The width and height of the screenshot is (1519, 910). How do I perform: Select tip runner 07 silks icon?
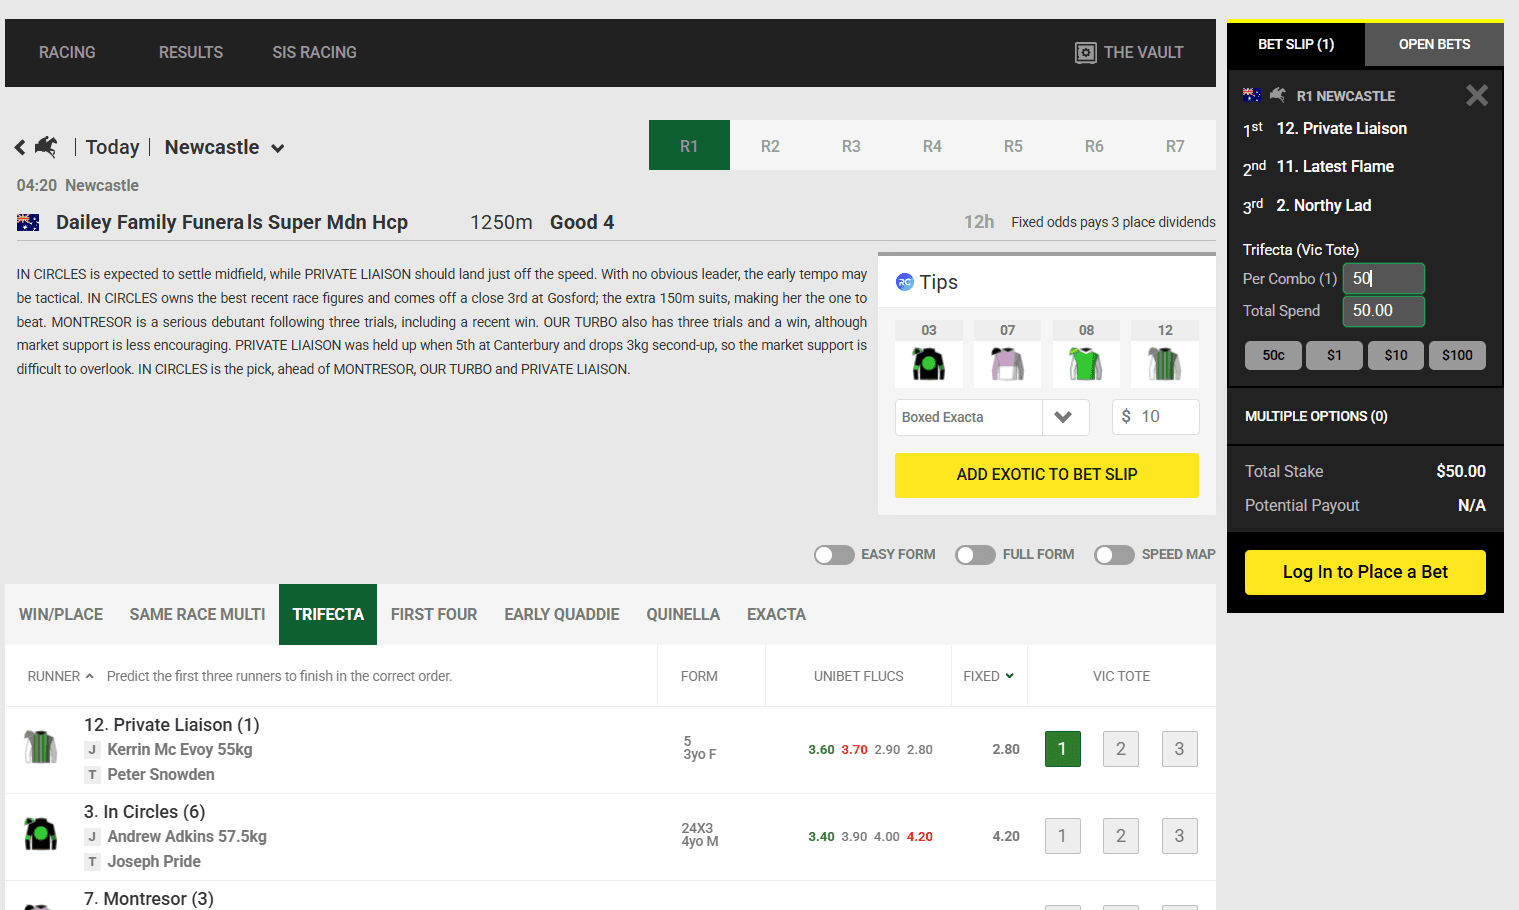(1007, 364)
